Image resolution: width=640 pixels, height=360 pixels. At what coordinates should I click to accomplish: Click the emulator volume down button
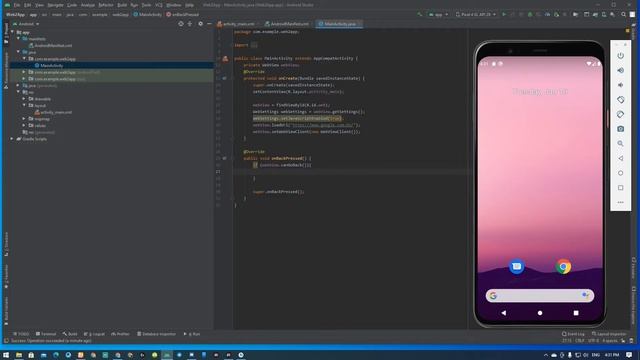[620, 85]
